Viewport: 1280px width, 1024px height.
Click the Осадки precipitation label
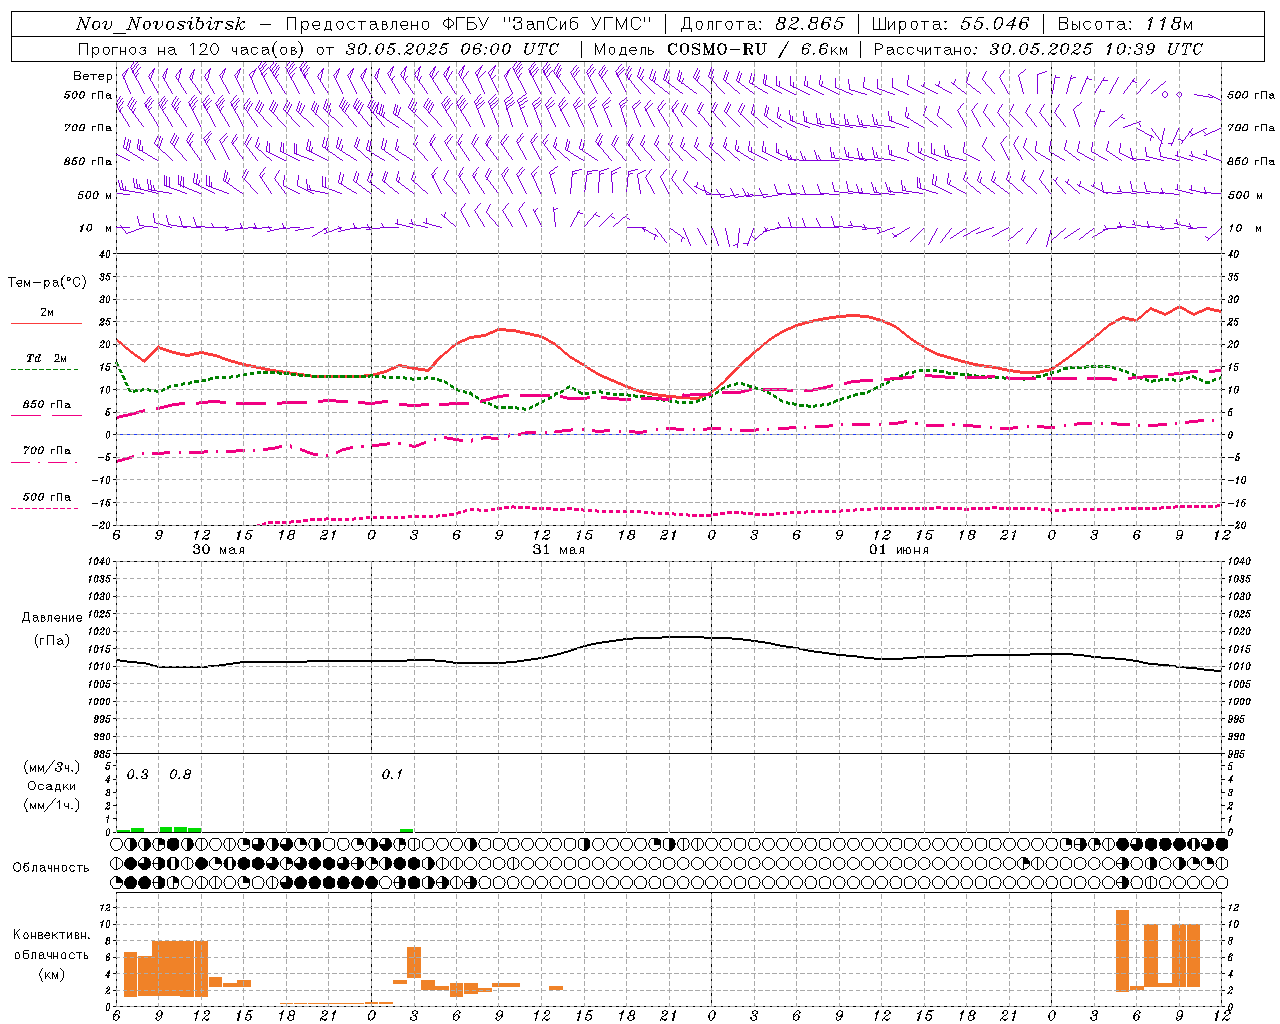pyautogui.click(x=52, y=786)
